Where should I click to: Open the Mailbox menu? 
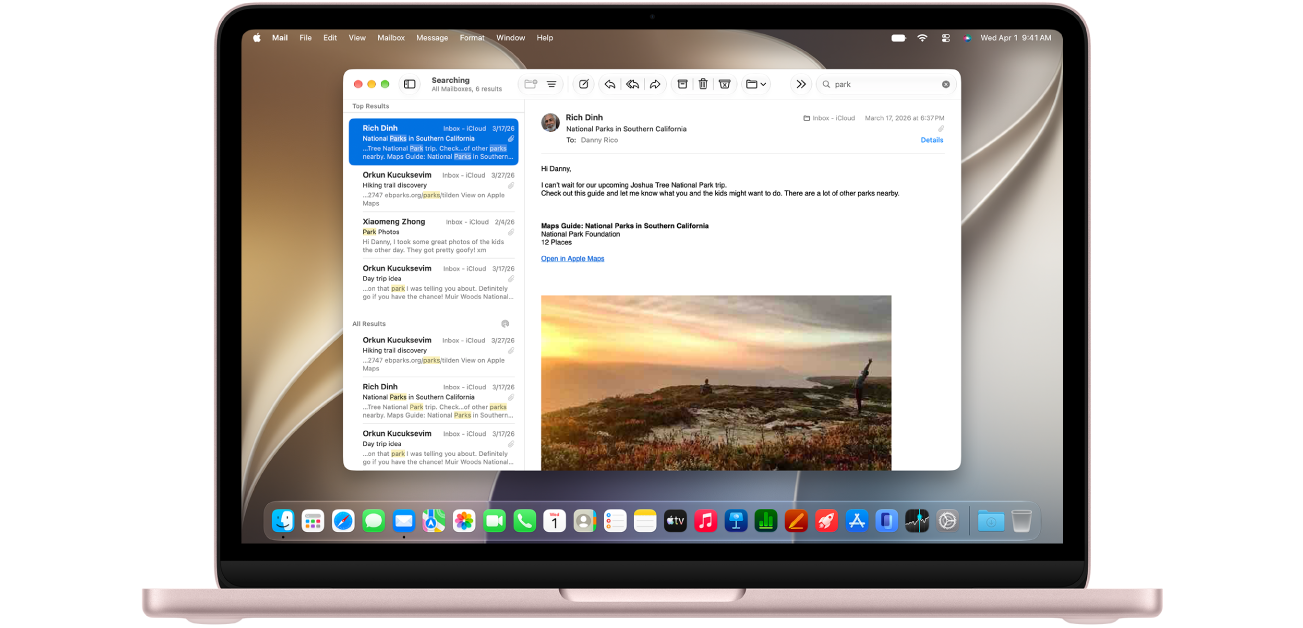tap(391, 38)
